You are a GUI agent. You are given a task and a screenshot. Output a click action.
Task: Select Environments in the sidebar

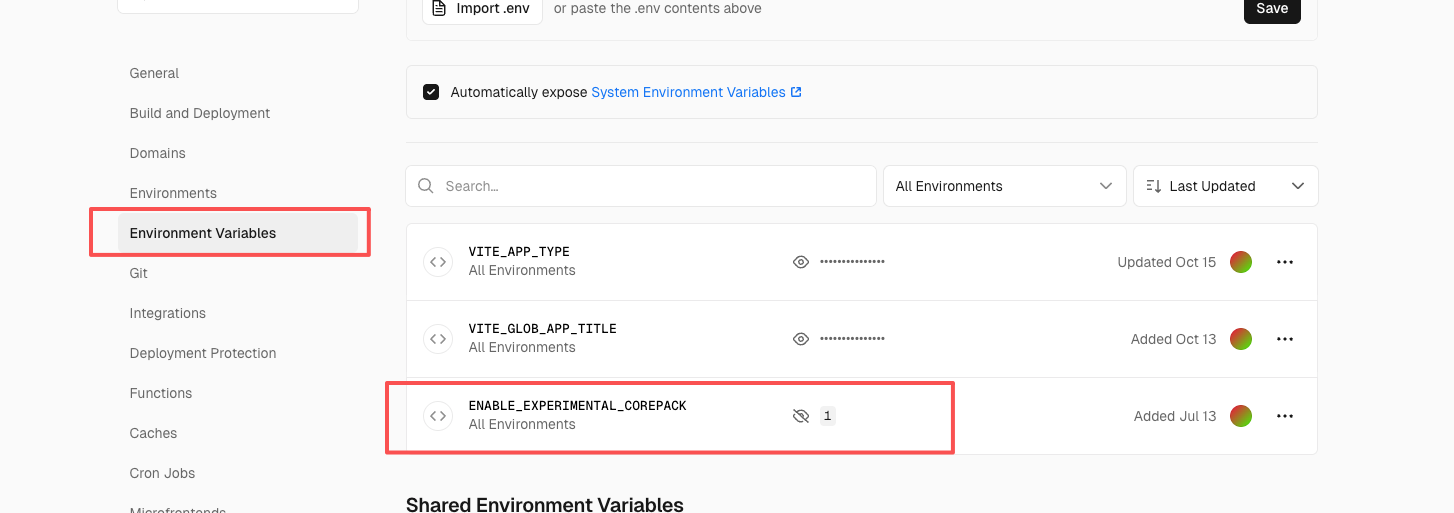pos(173,193)
